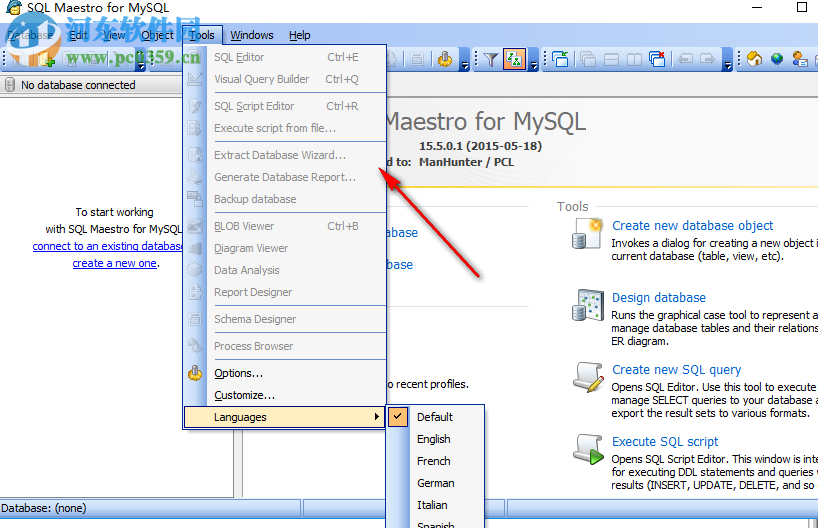The width and height of the screenshot is (818, 528).
Task: Click 'Database: (none)' status bar entry
Action: (44, 508)
